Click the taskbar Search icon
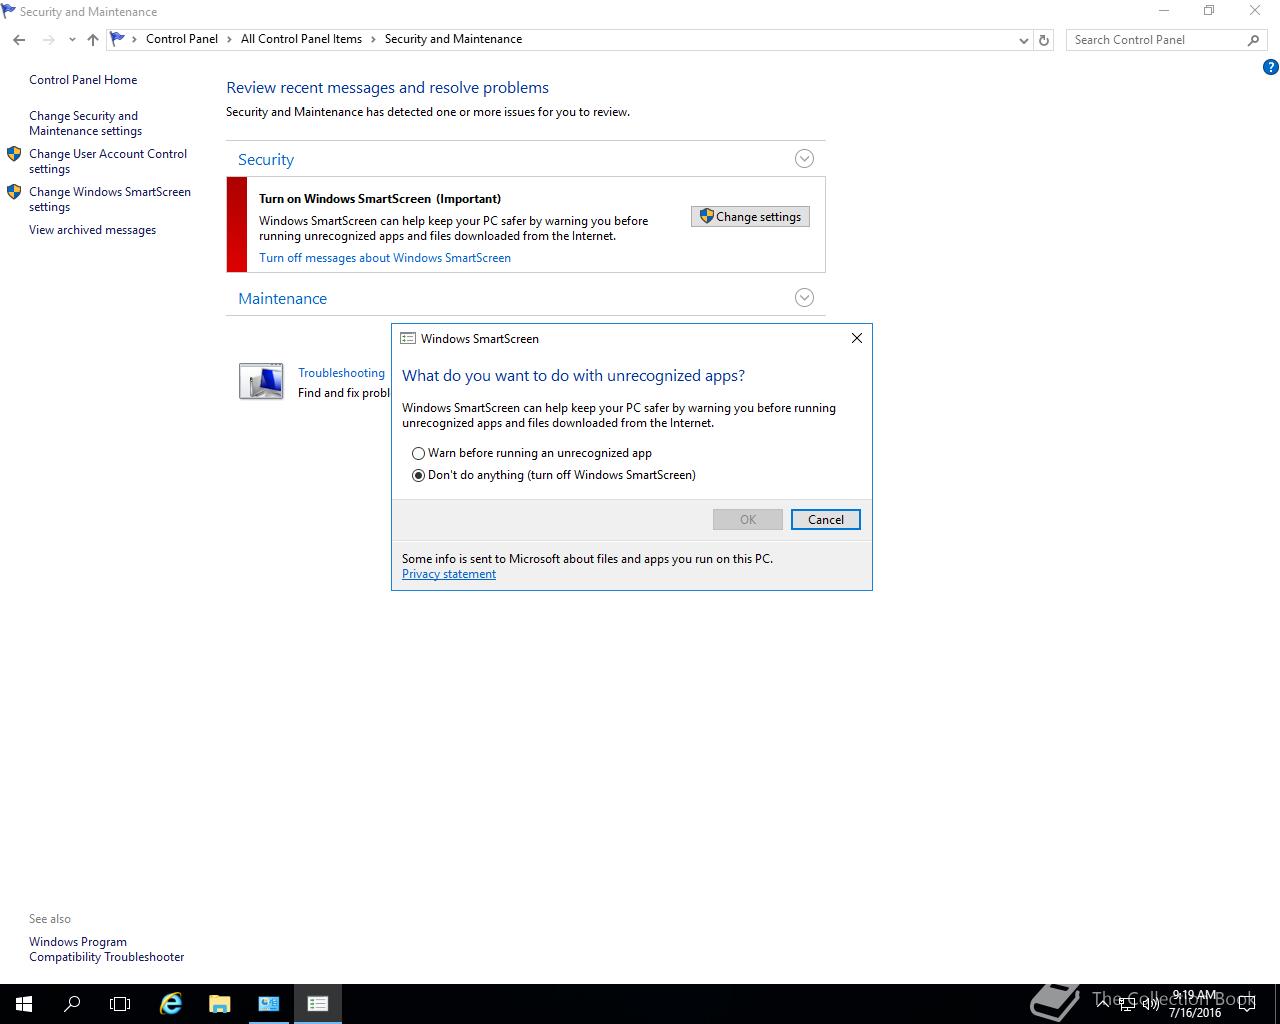Image resolution: width=1280 pixels, height=1024 pixels. 72,1004
